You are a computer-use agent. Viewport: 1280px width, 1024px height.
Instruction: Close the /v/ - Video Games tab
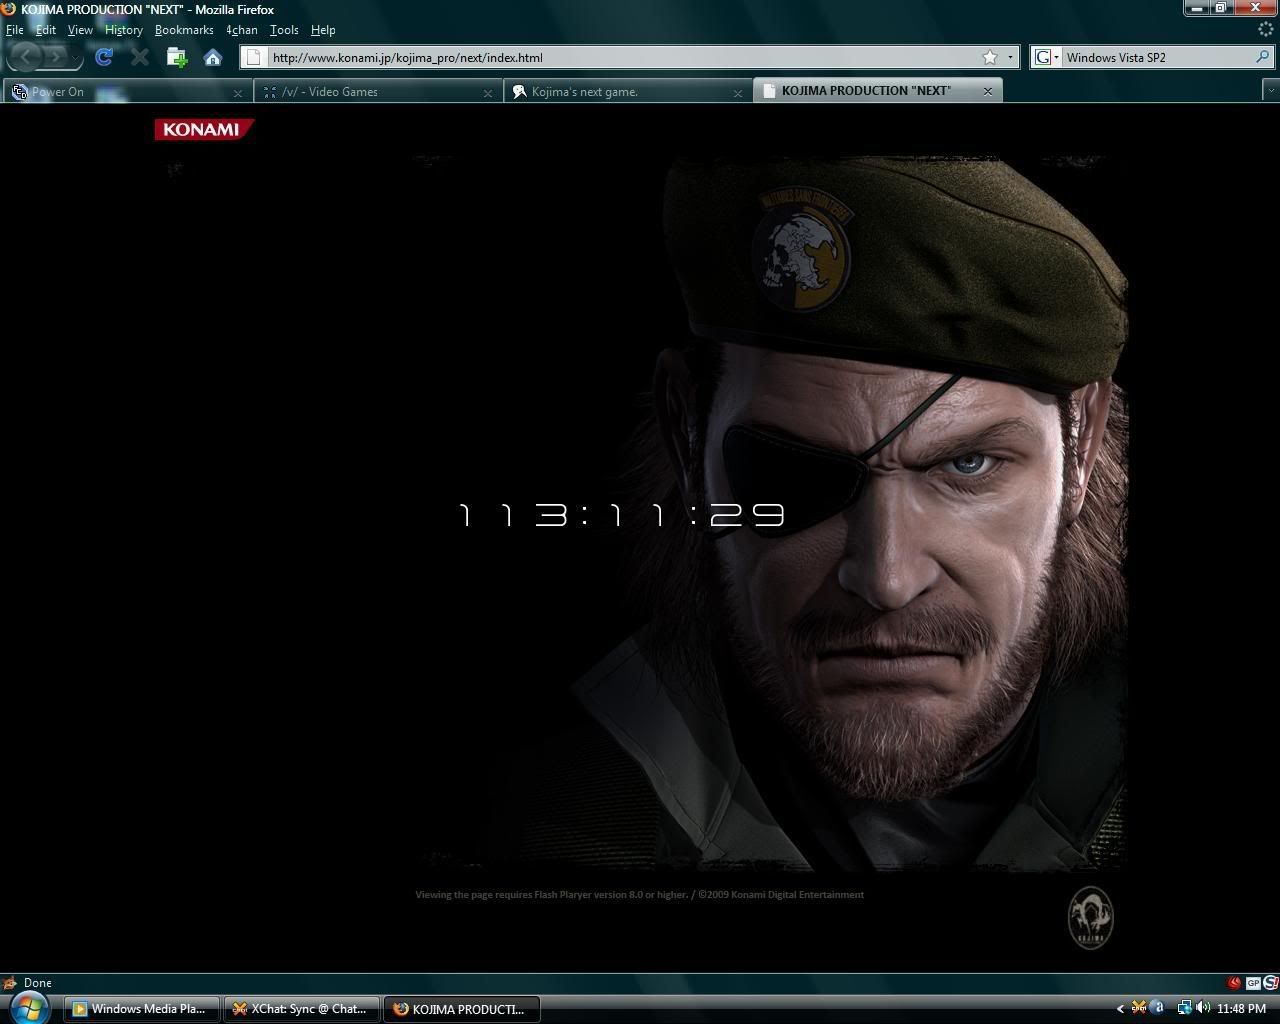tap(488, 92)
